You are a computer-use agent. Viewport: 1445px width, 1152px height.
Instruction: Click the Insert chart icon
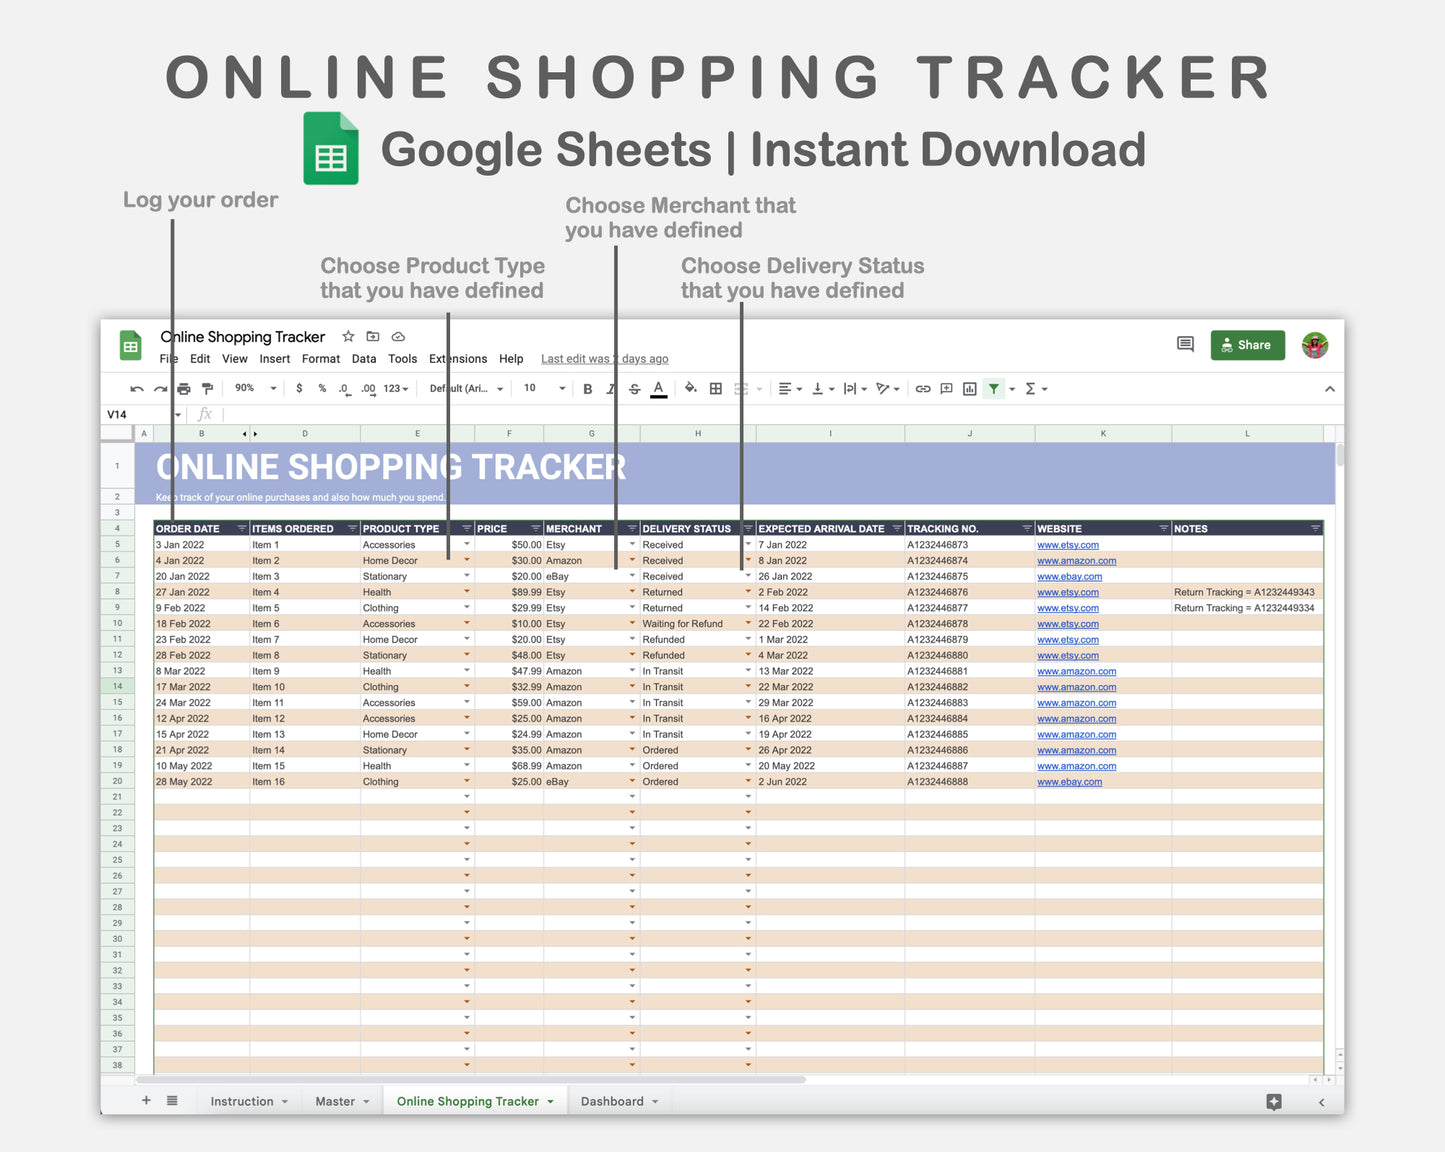point(969,389)
